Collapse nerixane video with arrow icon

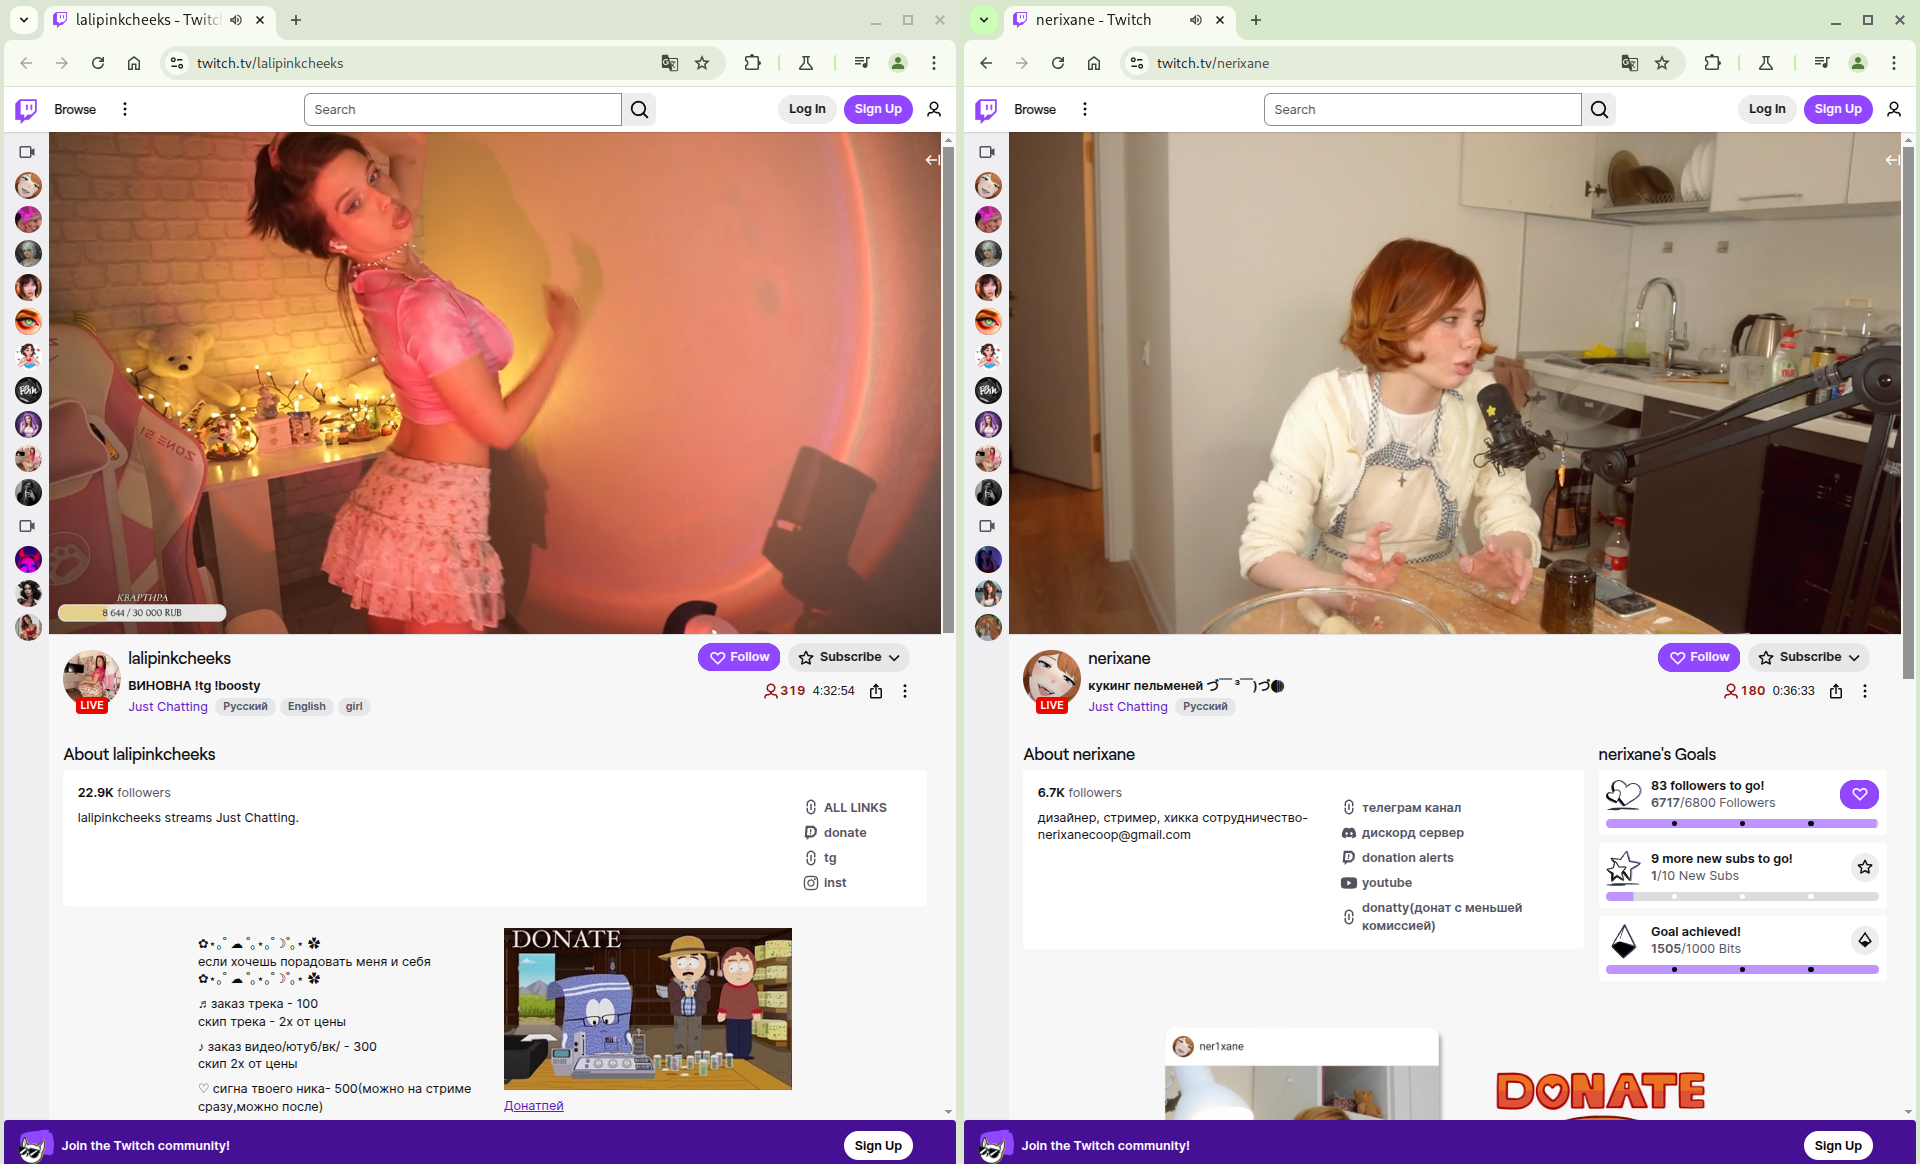pyautogui.click(x=1892, y=160)
